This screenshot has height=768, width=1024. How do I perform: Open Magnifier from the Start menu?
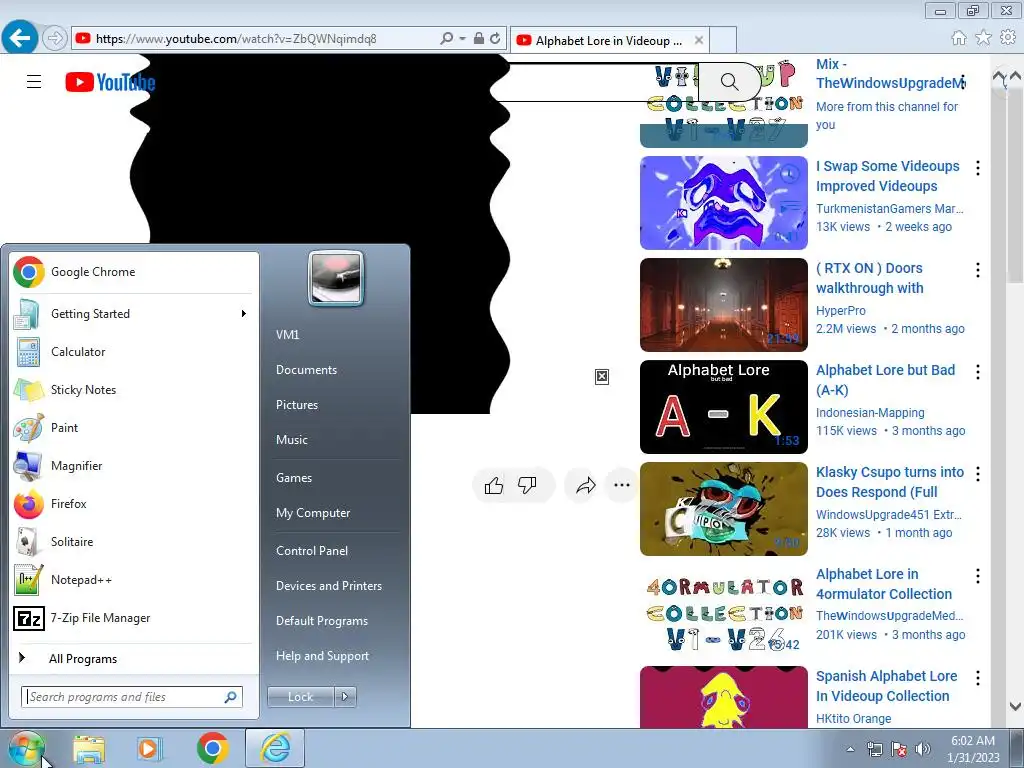(134, 466)
